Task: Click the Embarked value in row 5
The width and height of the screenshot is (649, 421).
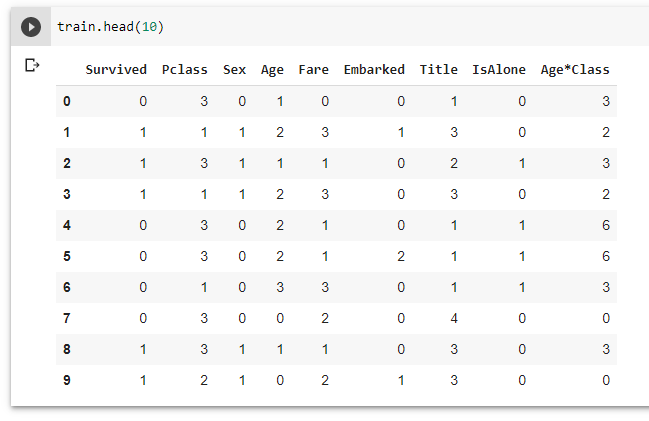Action: click(x=401, y=256)
